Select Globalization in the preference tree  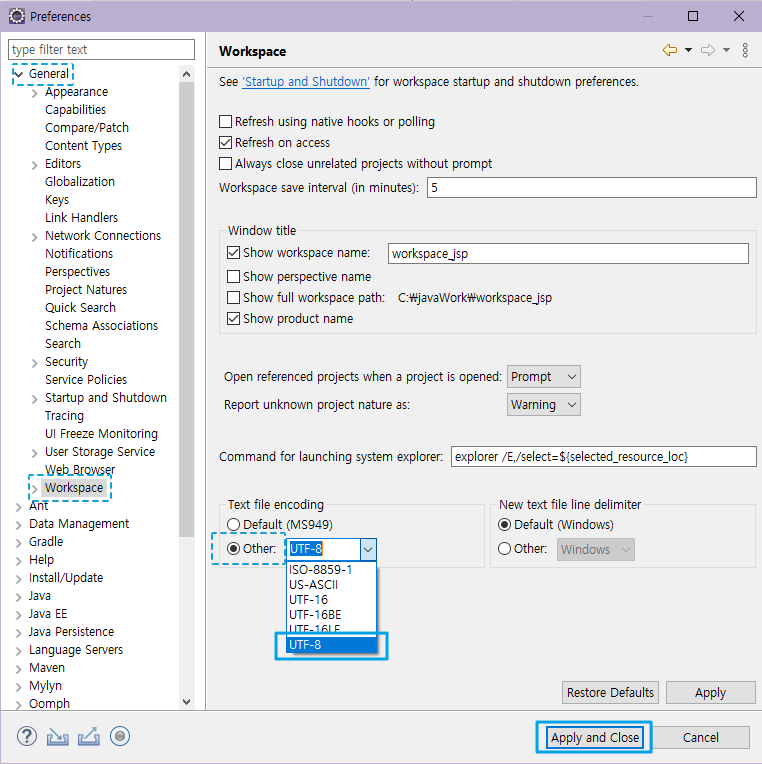pyautogui.click(x=80, y=182)
